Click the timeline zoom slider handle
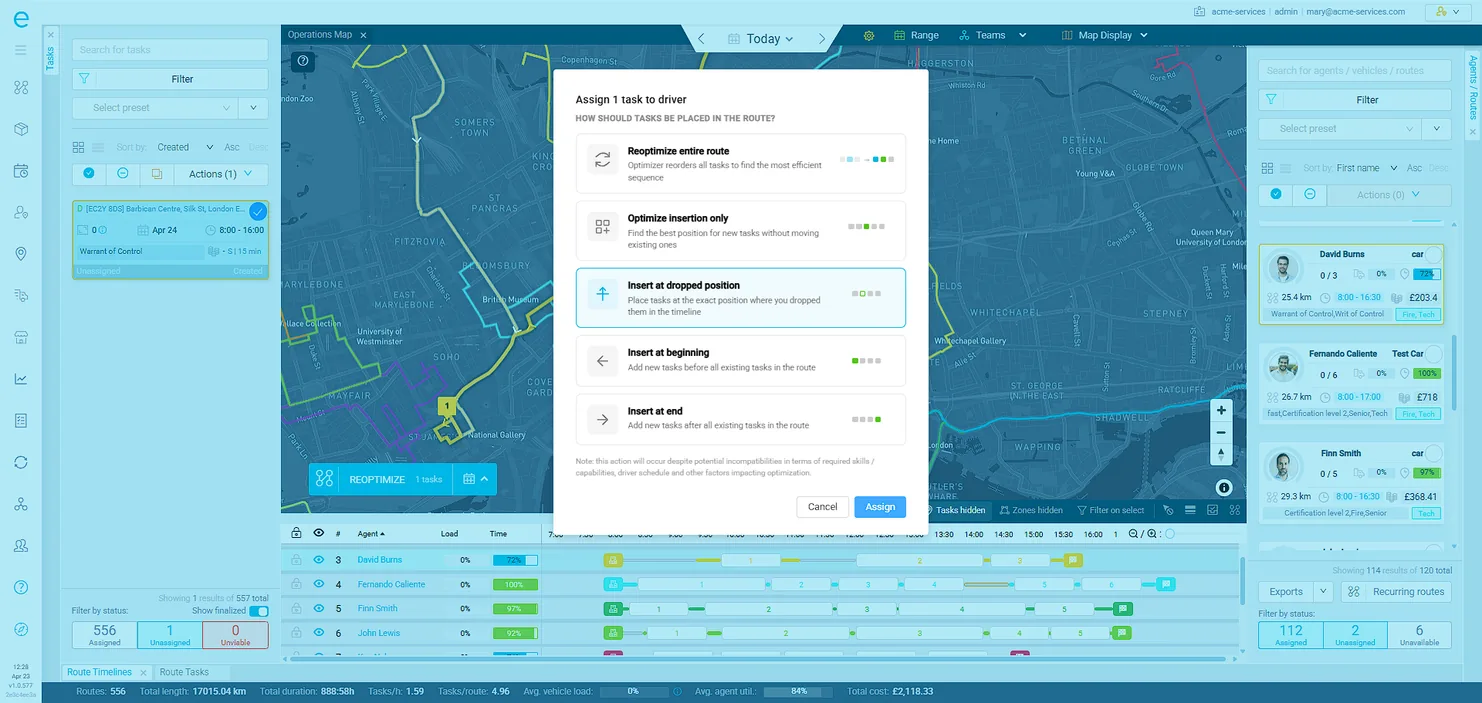This screenshot has width=1482, height=703. pyautogui.click(x=1170, y=534)
